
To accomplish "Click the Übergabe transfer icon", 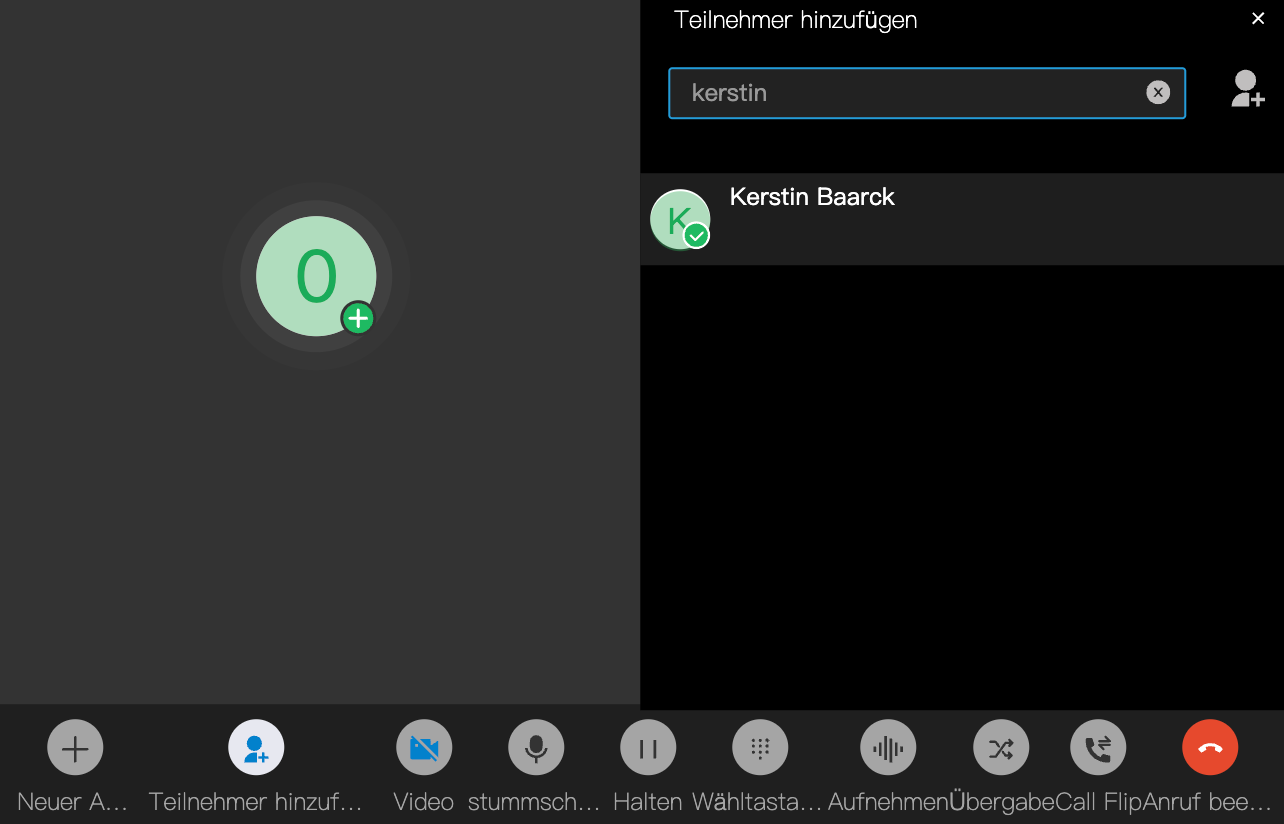I will [1001, 748].
